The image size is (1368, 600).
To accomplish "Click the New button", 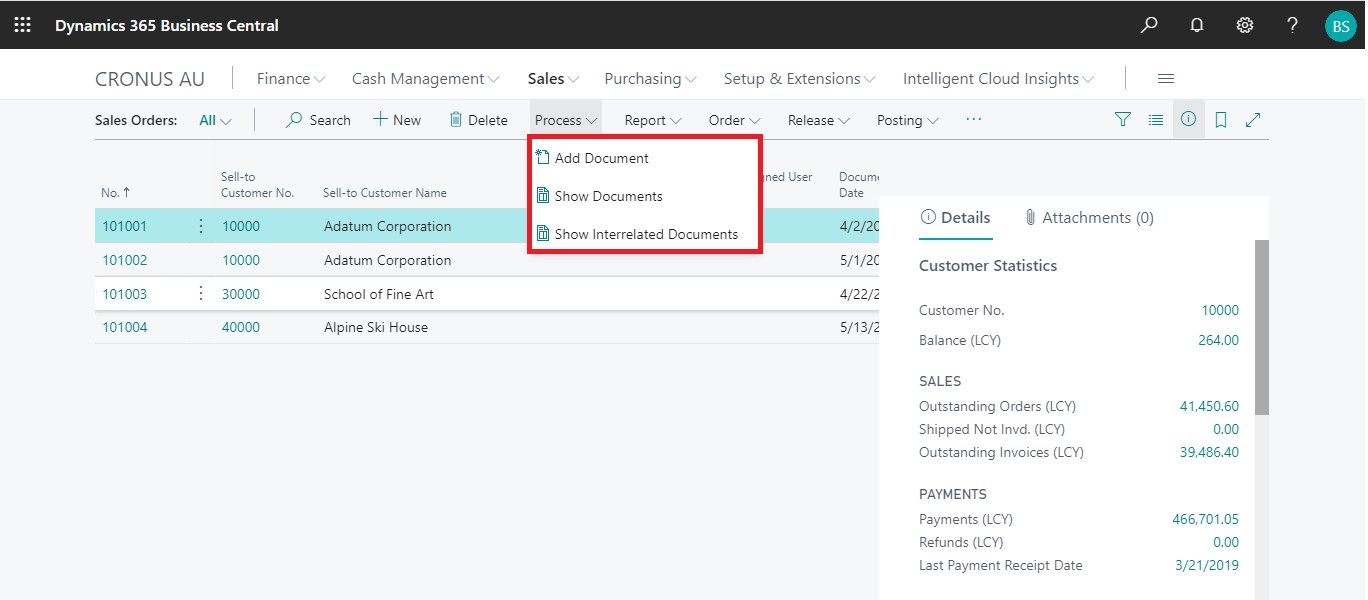I will click(x=397, y=120).
